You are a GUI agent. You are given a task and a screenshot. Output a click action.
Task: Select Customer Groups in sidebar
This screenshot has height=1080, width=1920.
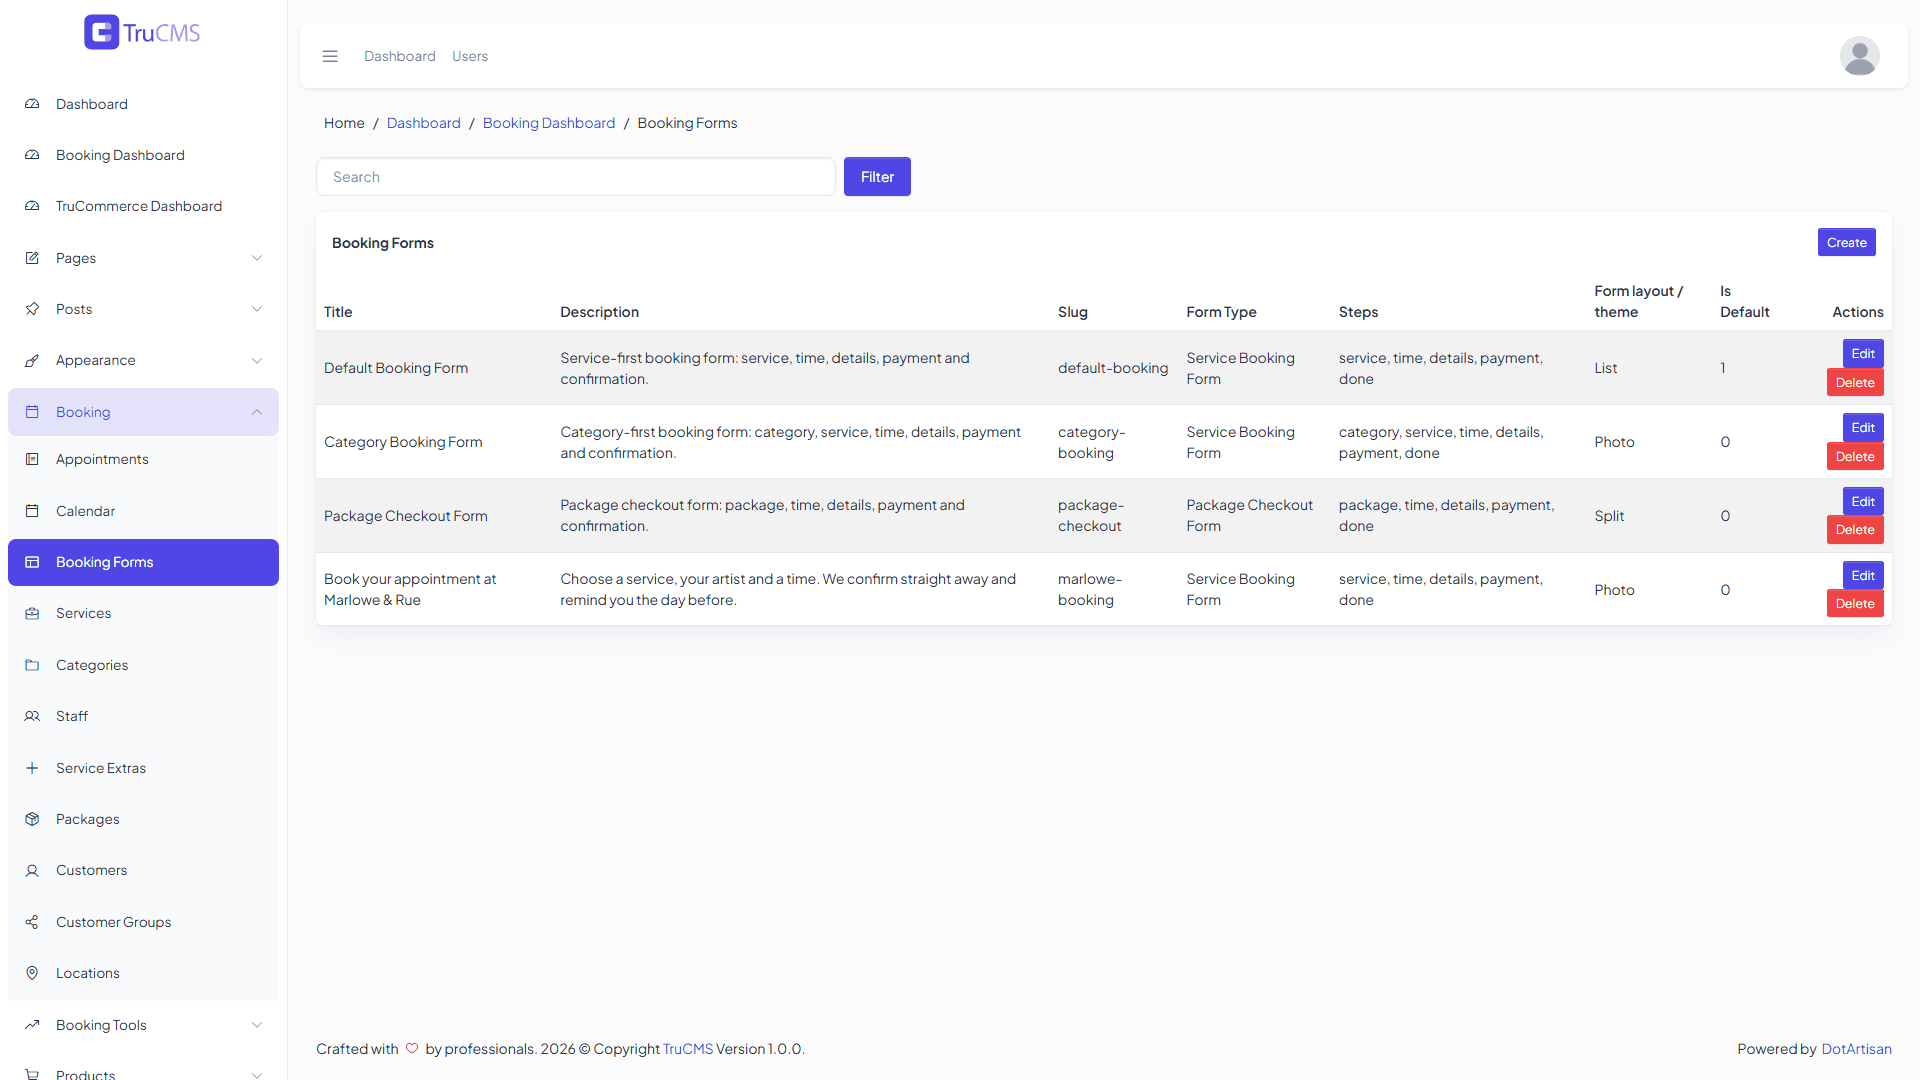pos(143,922)
